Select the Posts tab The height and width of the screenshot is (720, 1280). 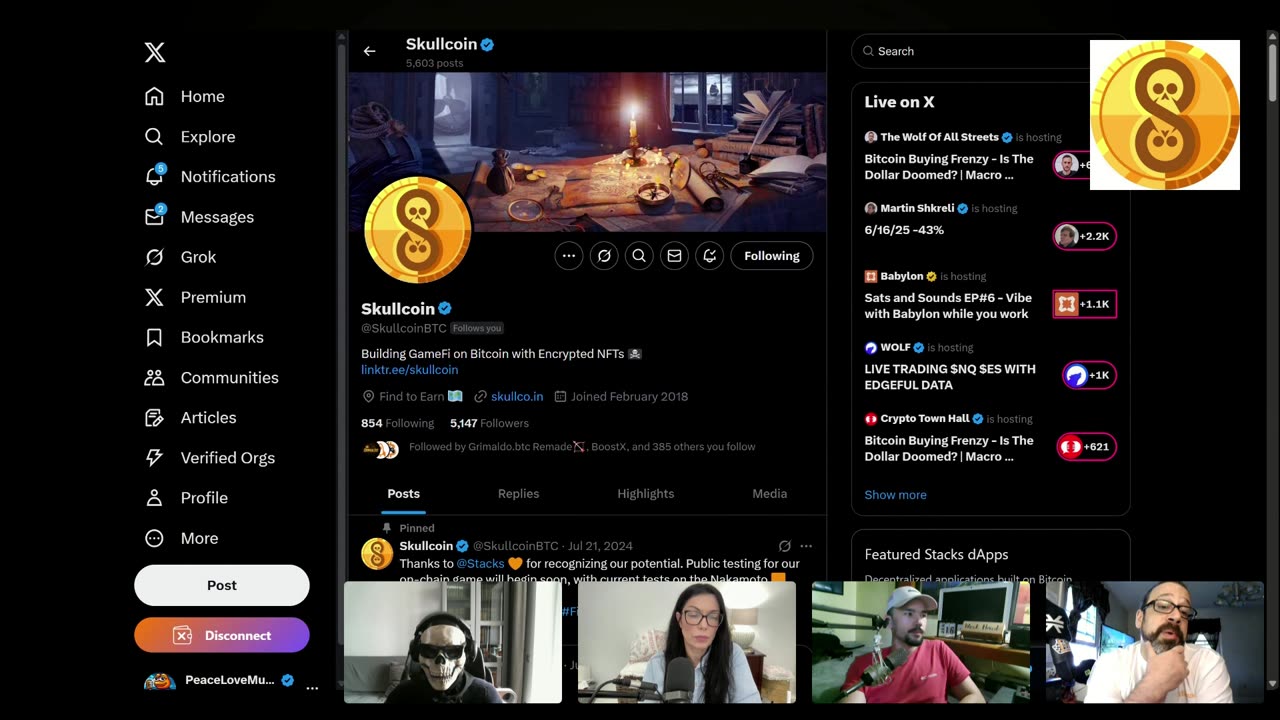tap(404, 494)
